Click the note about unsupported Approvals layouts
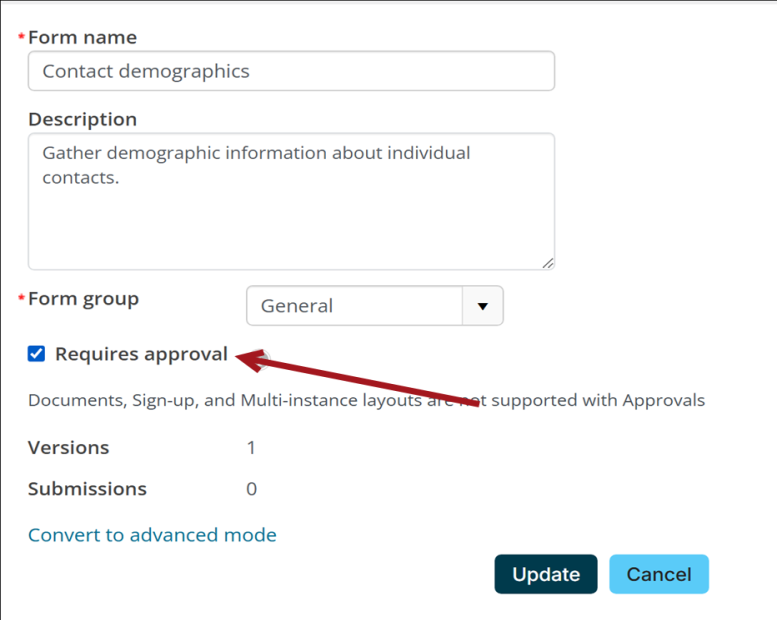 366,401
